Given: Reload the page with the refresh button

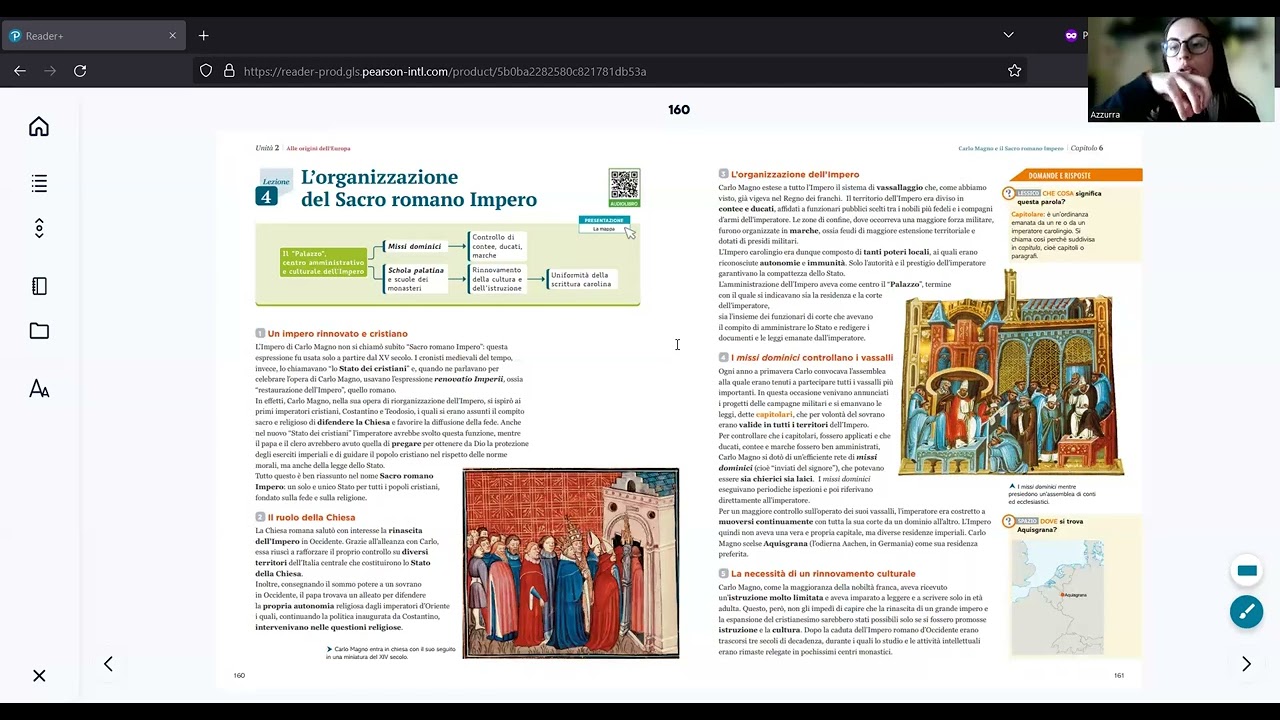Looking at the screenshot, I should [80, 71].
